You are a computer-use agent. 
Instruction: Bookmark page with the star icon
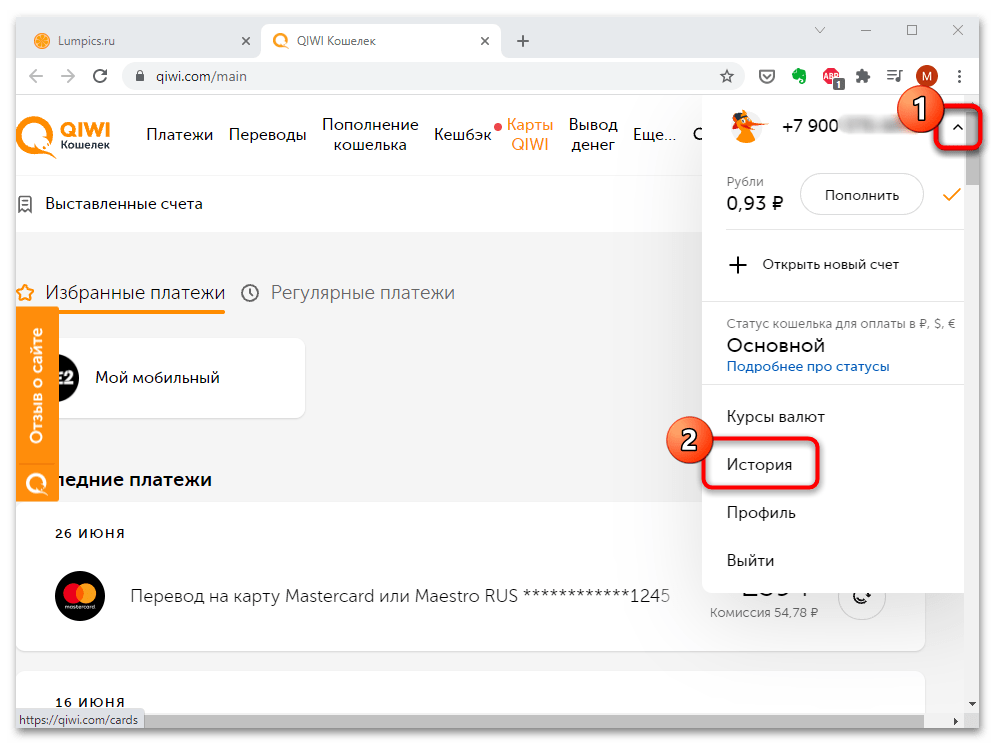click(x=727, y=76)
